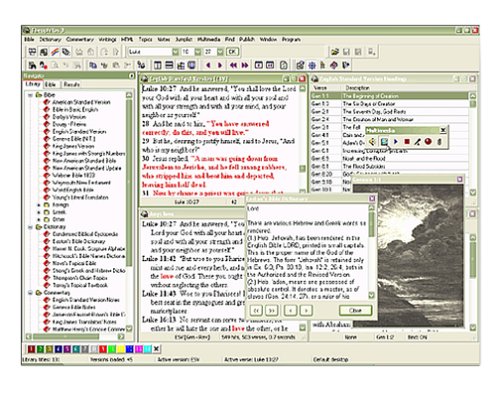Click the speaker icon in Multimedia toolbar
Viewport: 500px width, 395px height.
click(372, 142)
